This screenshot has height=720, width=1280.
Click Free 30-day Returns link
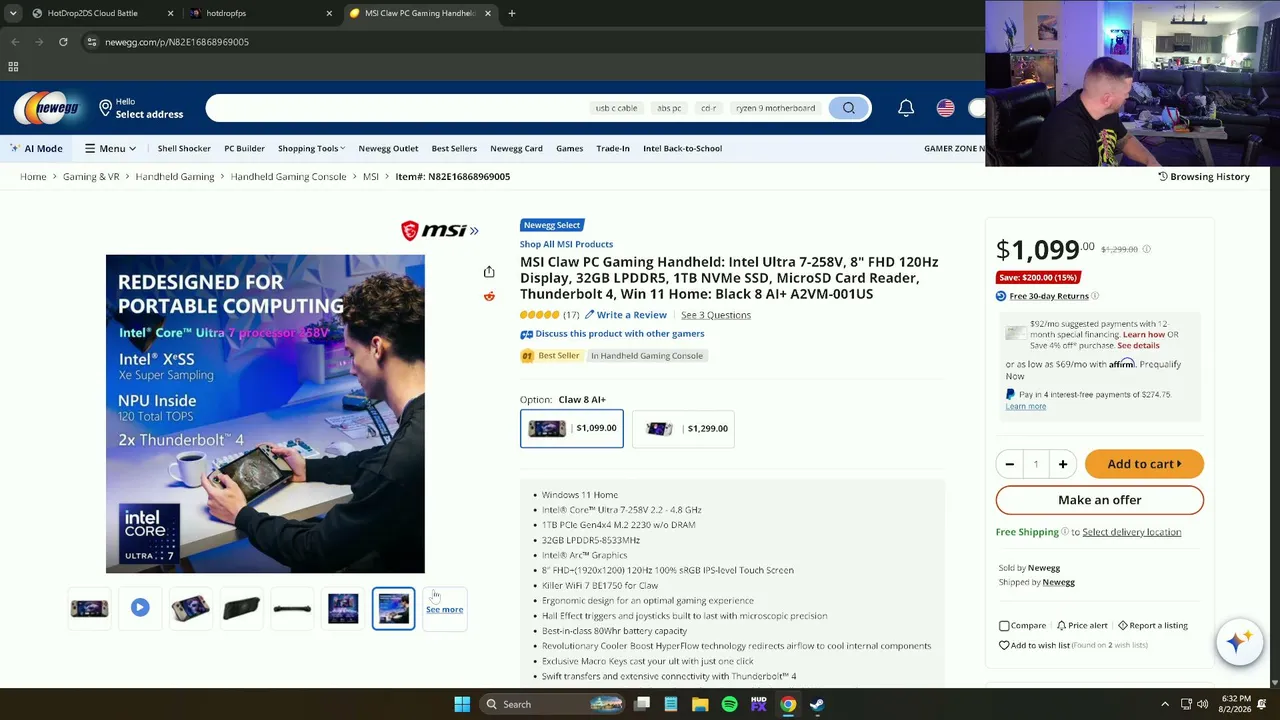coord(1049,296)
